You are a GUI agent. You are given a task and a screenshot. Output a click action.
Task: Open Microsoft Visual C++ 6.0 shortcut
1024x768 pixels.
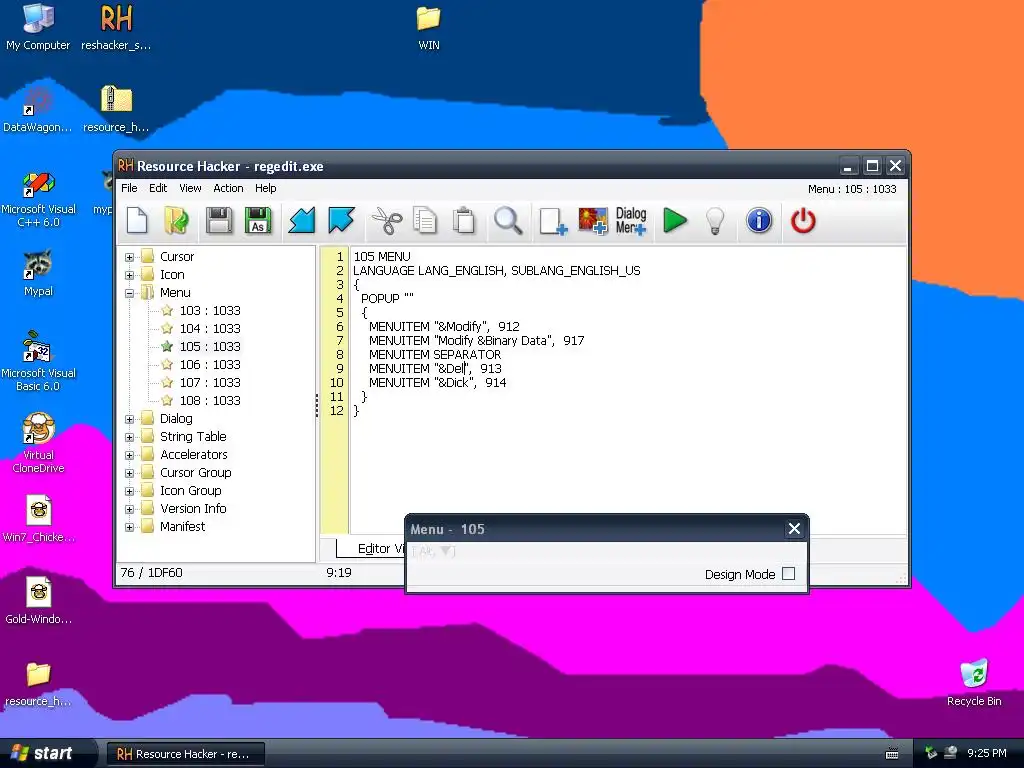(38, 199)
